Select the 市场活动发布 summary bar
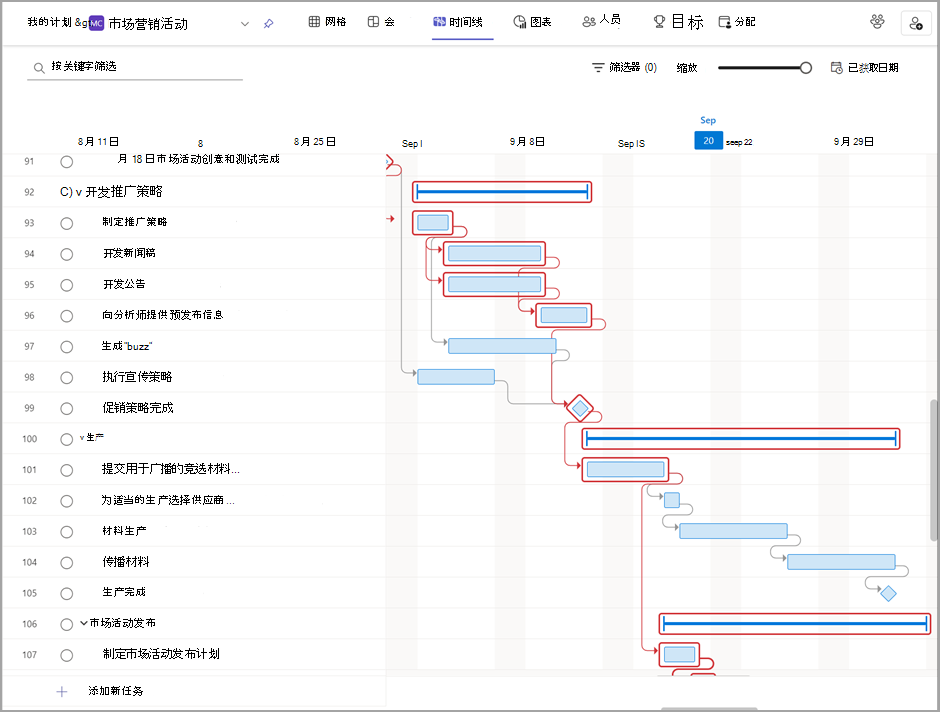The image size is (940, 712). click(795, 624)
